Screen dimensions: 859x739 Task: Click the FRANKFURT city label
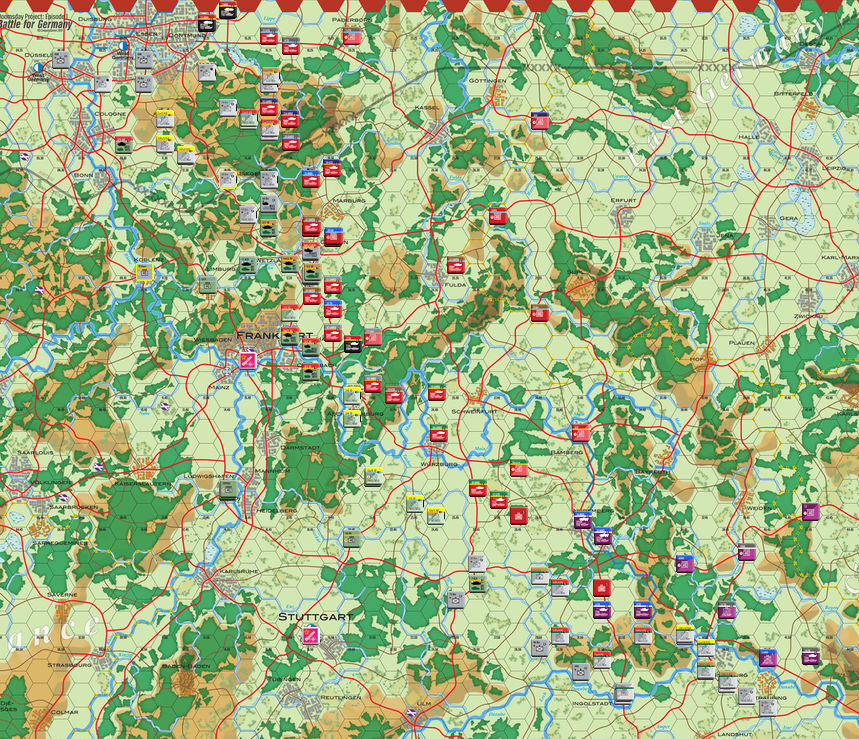(274, 335)
